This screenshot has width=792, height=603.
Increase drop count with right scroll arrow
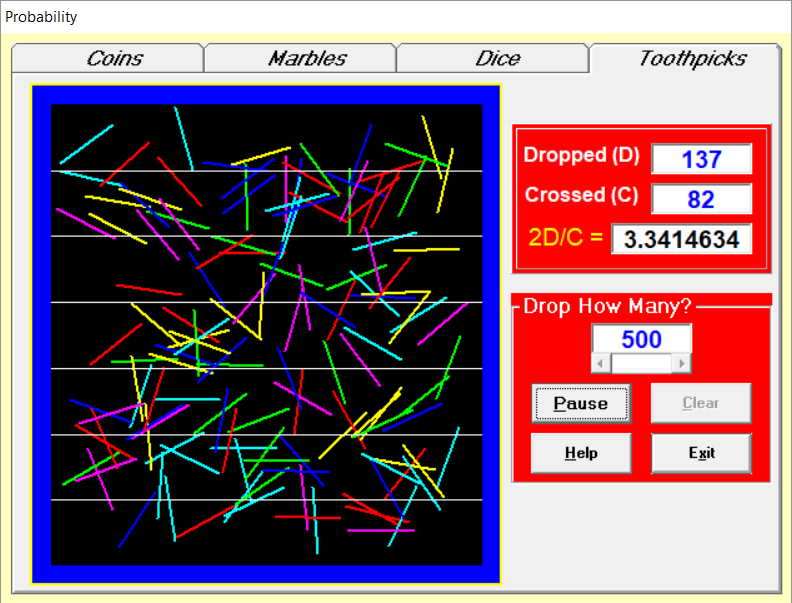[682, 363]
